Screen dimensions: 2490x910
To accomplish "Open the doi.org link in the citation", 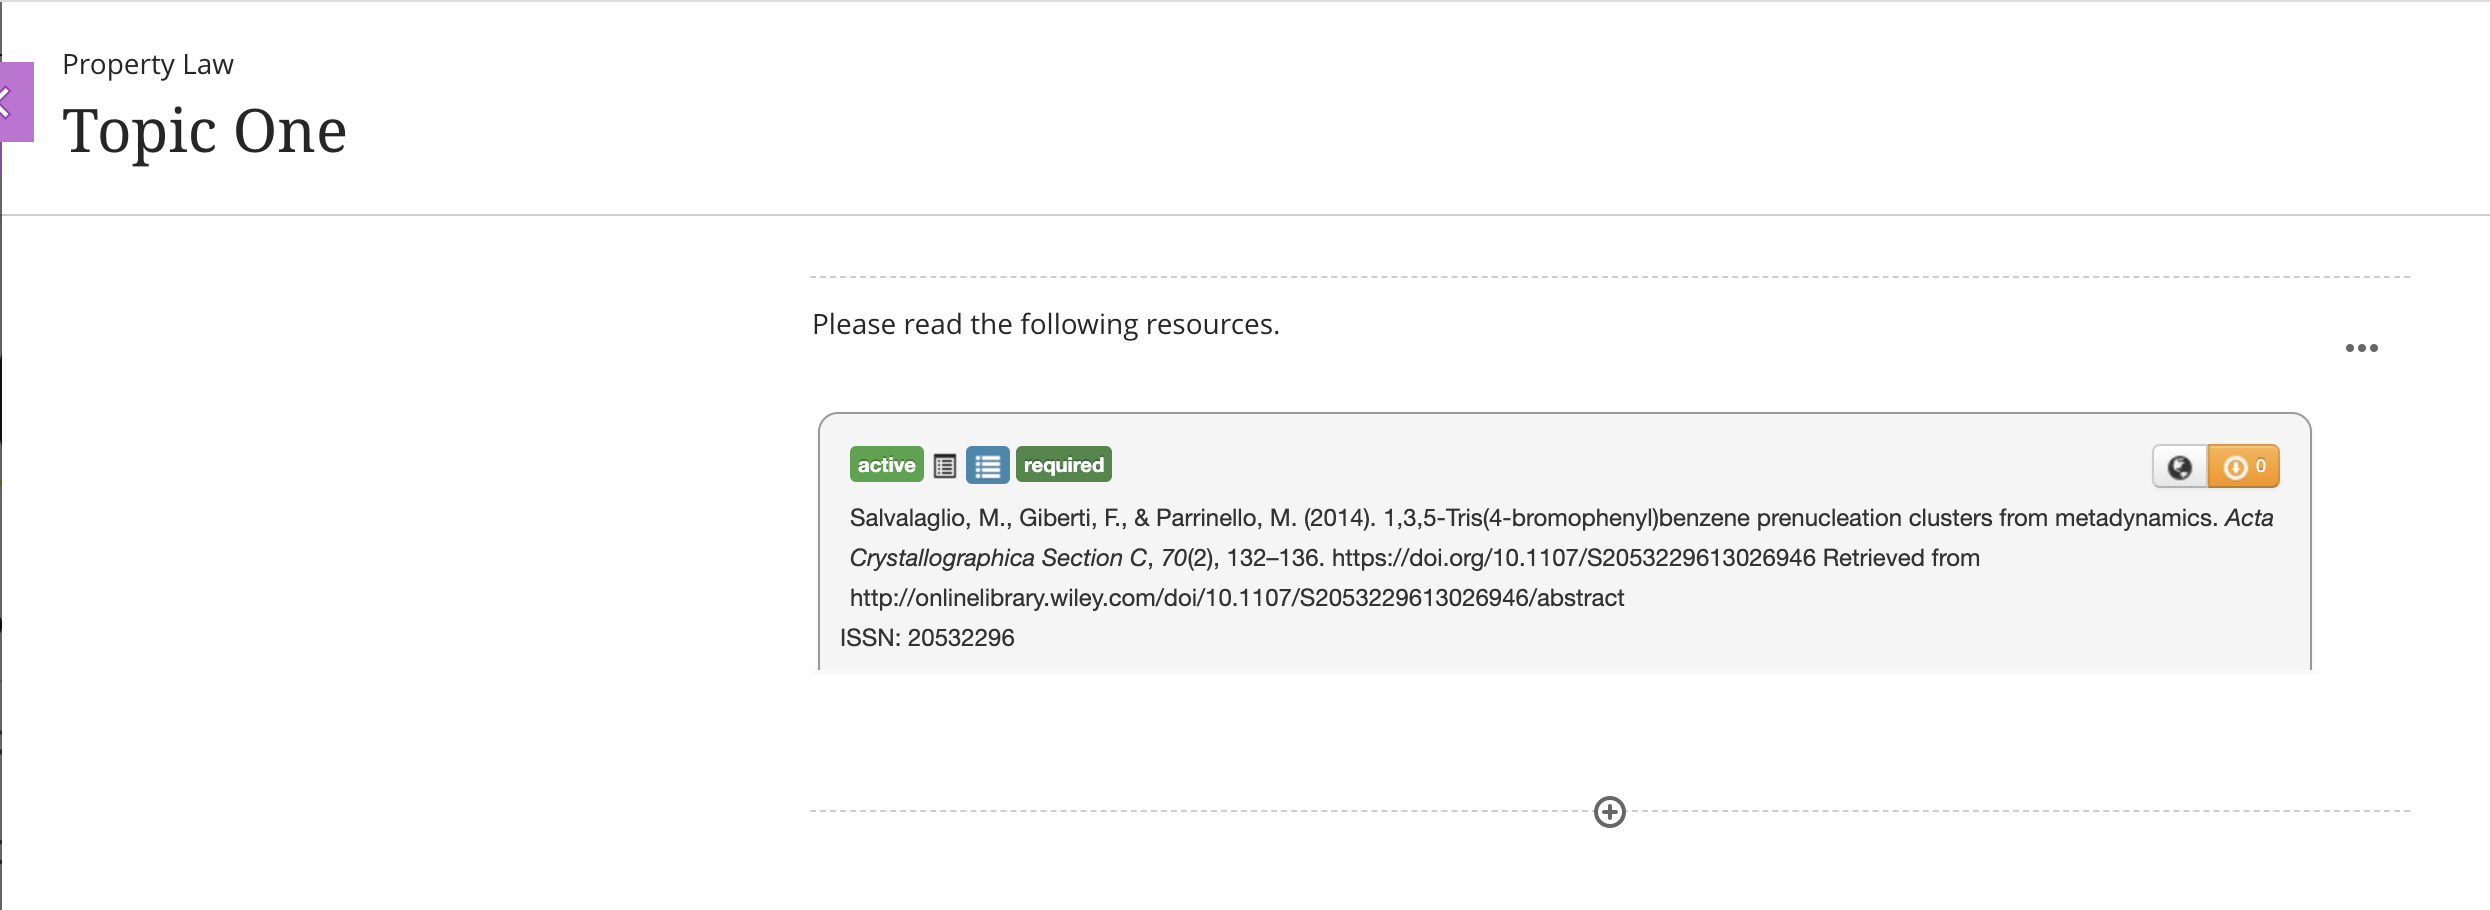I will tap(1573, 558).
